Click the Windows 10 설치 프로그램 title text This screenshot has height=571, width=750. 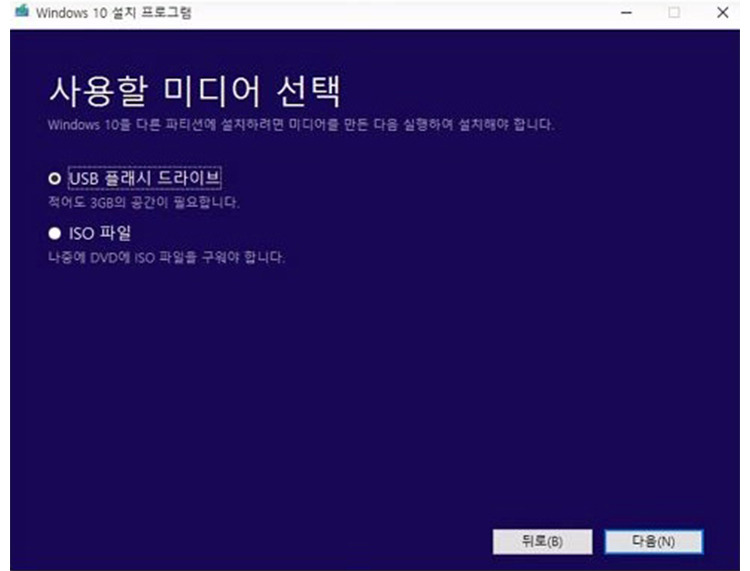[113, 13]
